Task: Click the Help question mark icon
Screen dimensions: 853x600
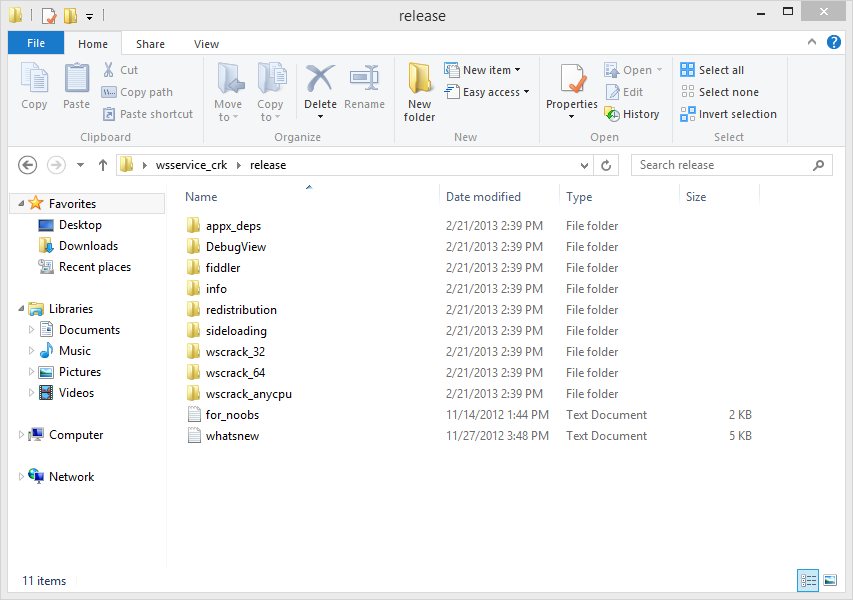Action: click(834, 43)
